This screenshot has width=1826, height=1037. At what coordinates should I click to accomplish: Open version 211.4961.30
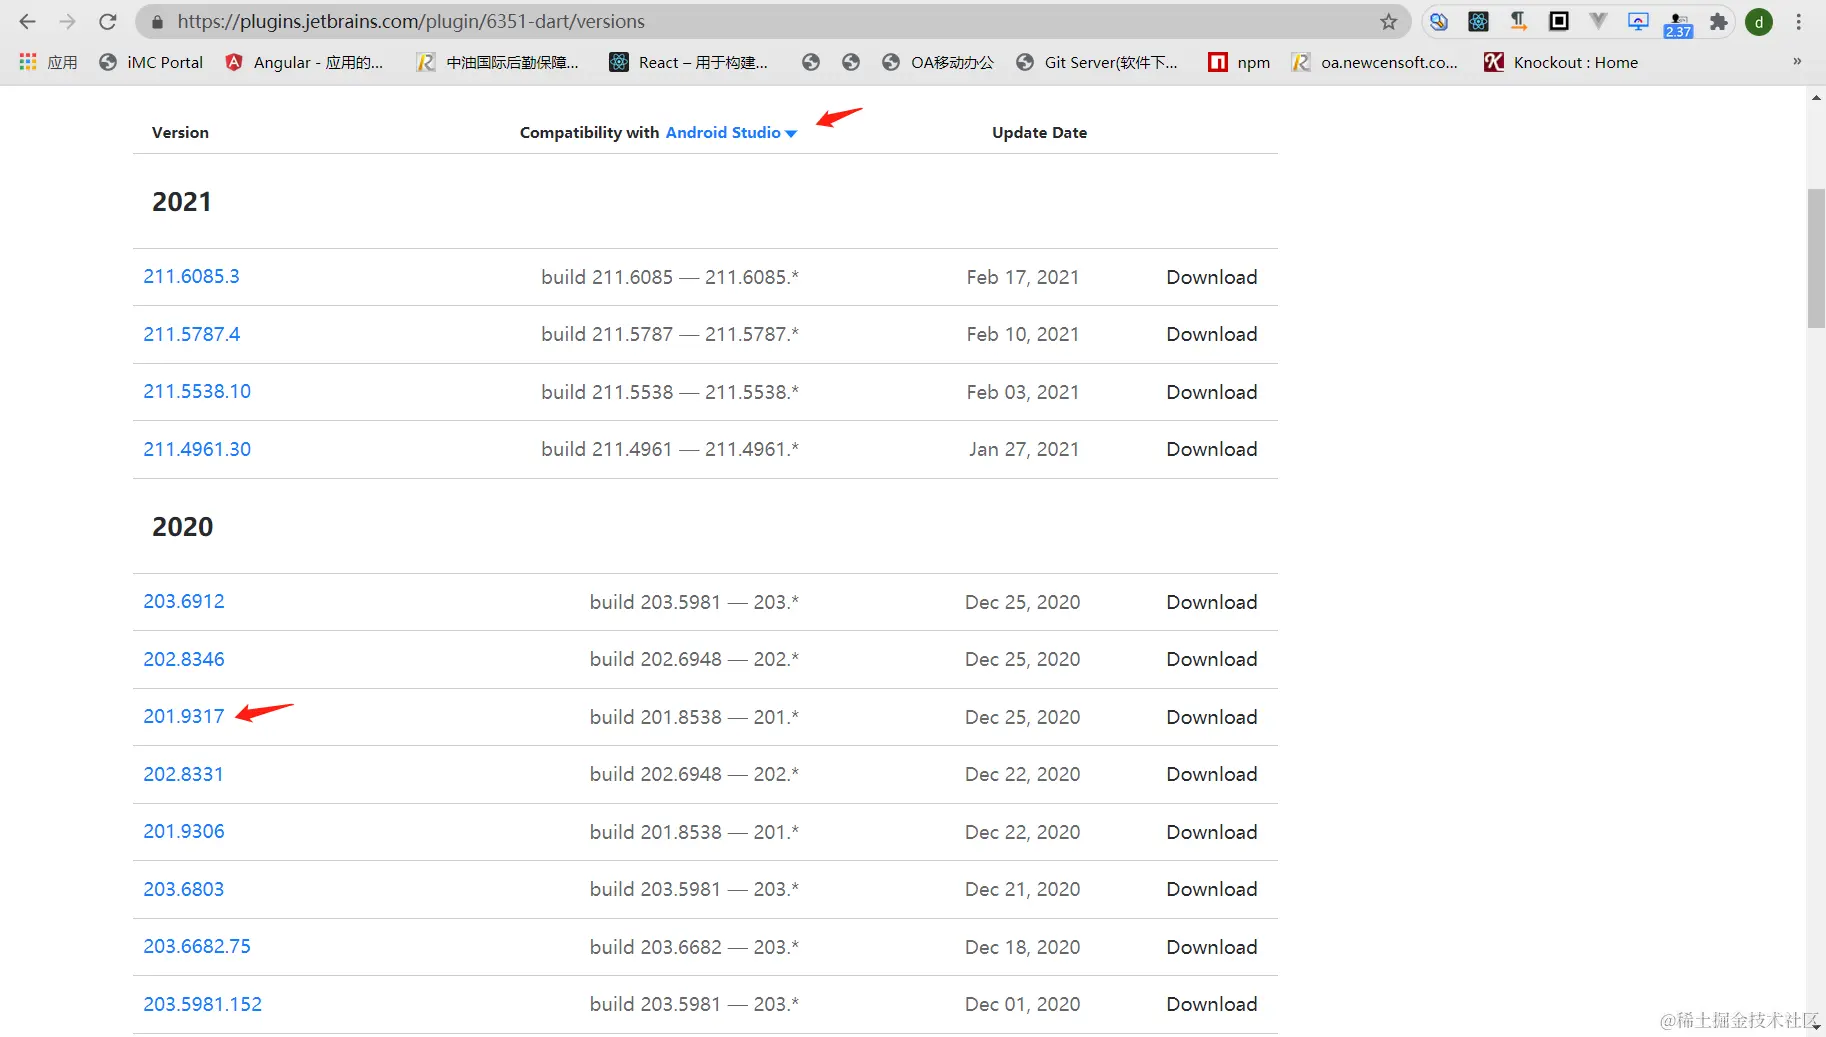[197, 449]
